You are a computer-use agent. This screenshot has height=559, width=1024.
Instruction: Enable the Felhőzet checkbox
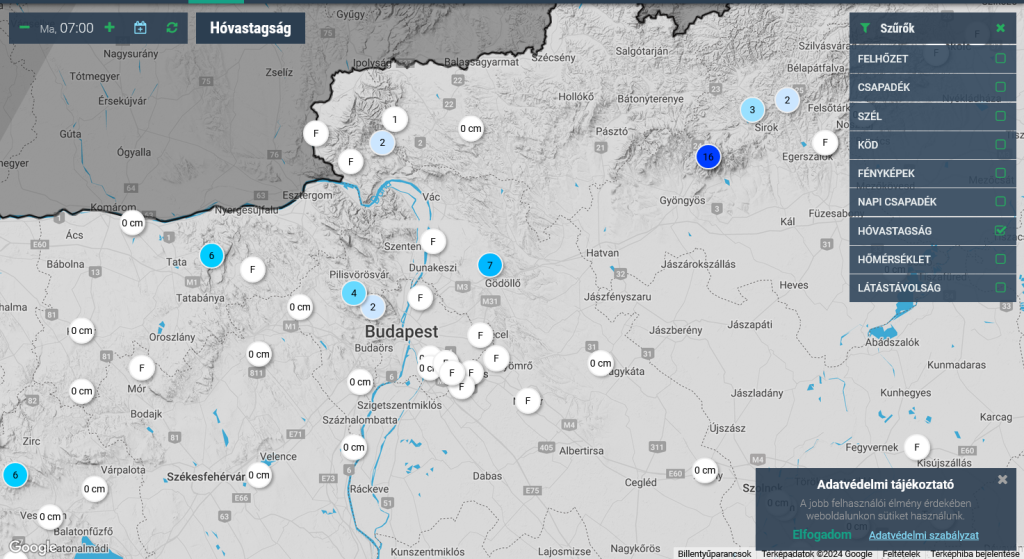click(1000, 58)
